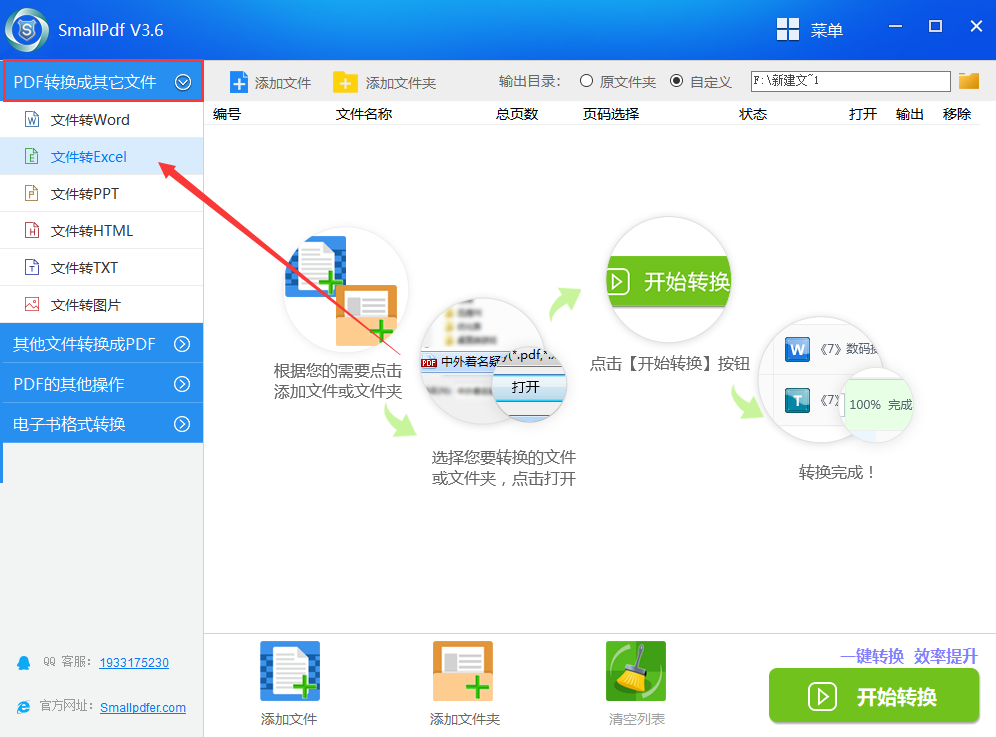This screenshot has height=737, width=996.
Task: Click the top toolbar 添加文件 plus icon
Action: 239,82
